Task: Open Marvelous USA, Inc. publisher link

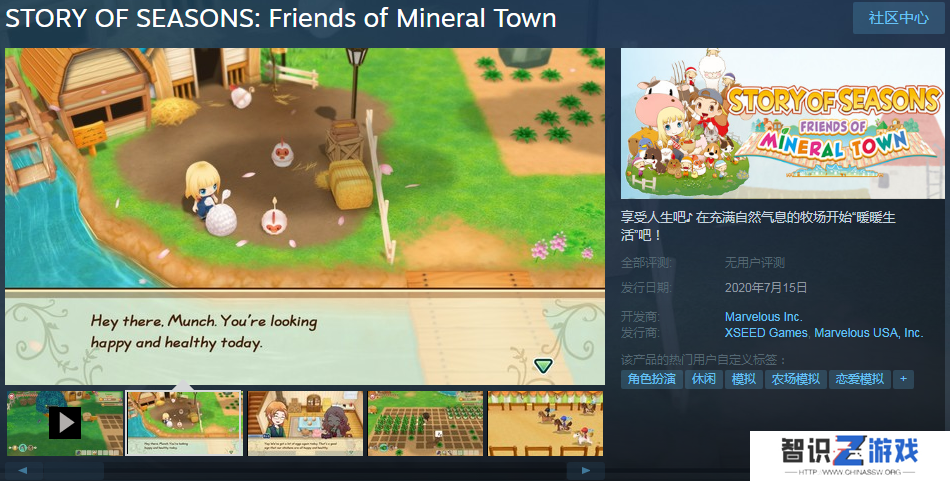Action: [x=868, y=333]
